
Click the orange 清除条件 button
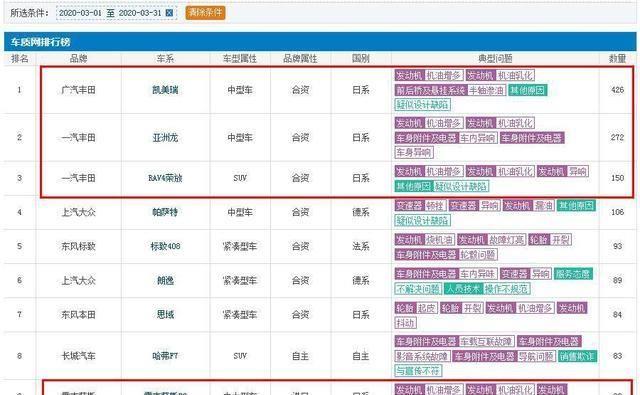pos(205,13)
